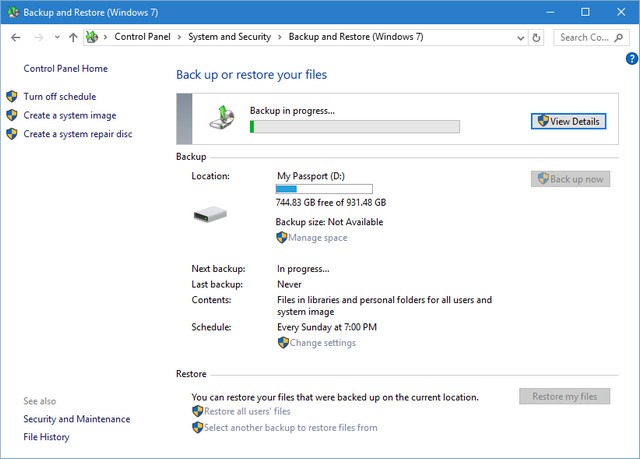
Task: Click the forward navigation arrow
Action: click(x=38, y=38)
